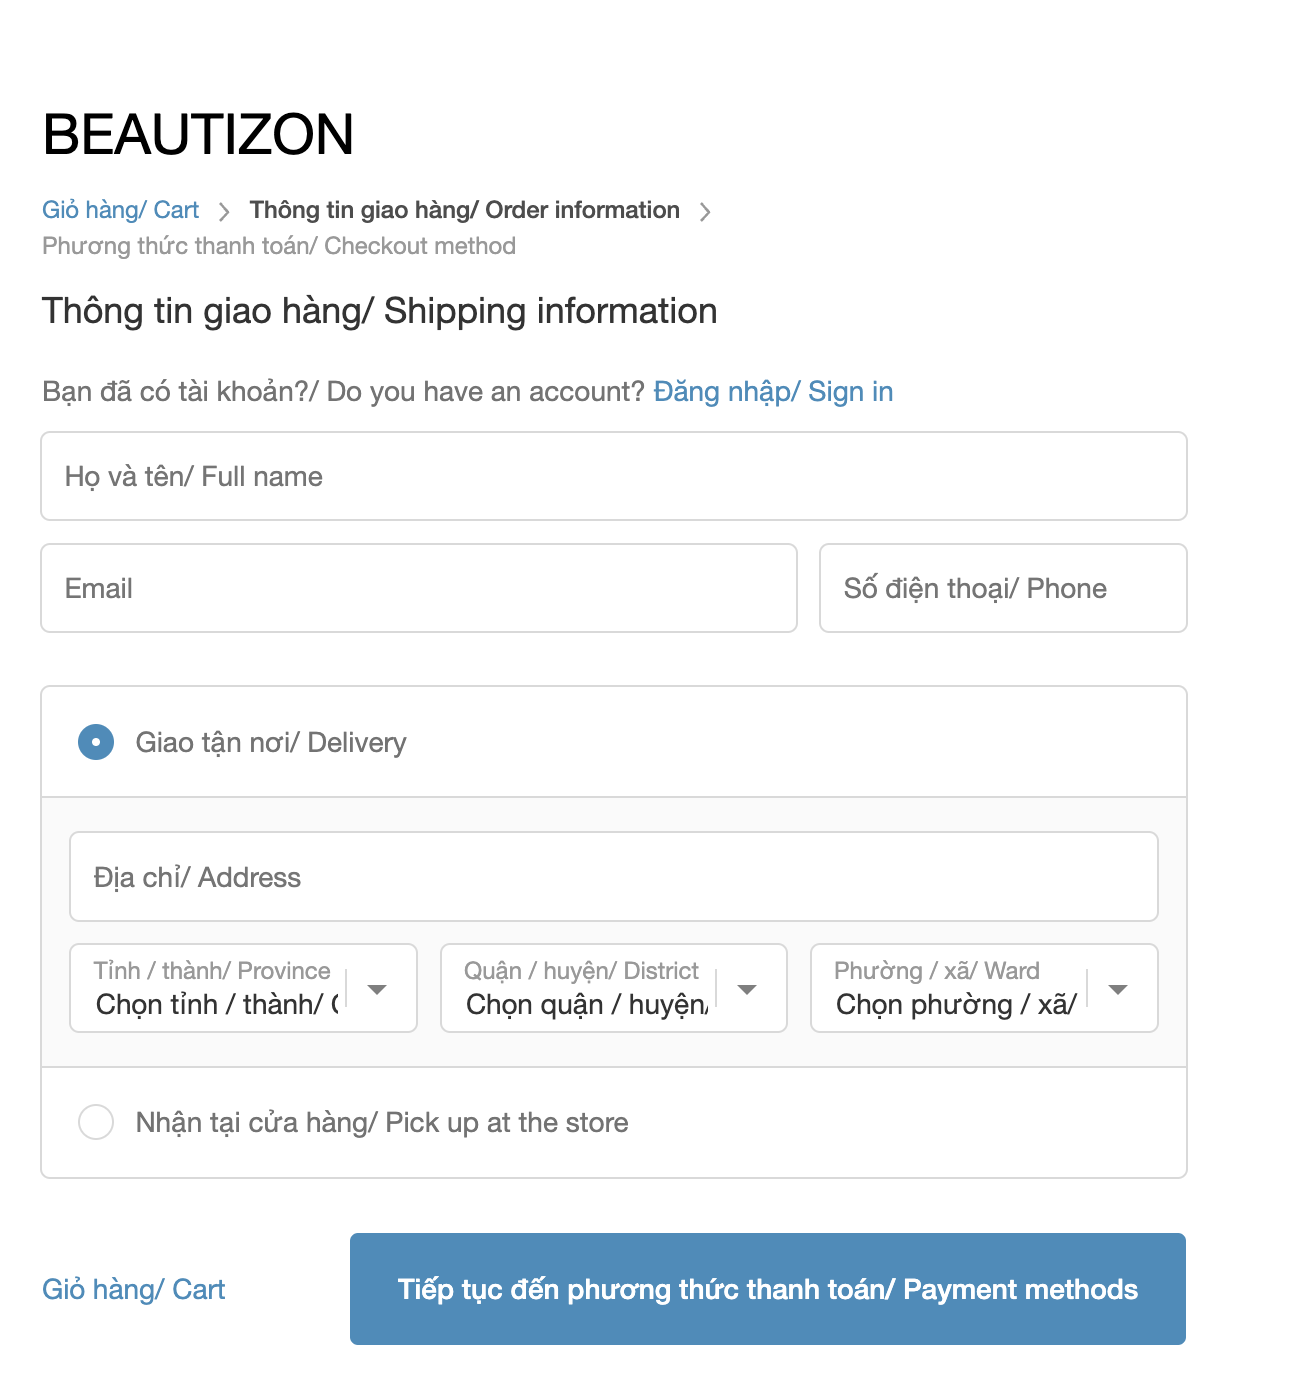Click the BEAUTIZON store logo
The image size is (1316, 1380).
tap(198, 134)
